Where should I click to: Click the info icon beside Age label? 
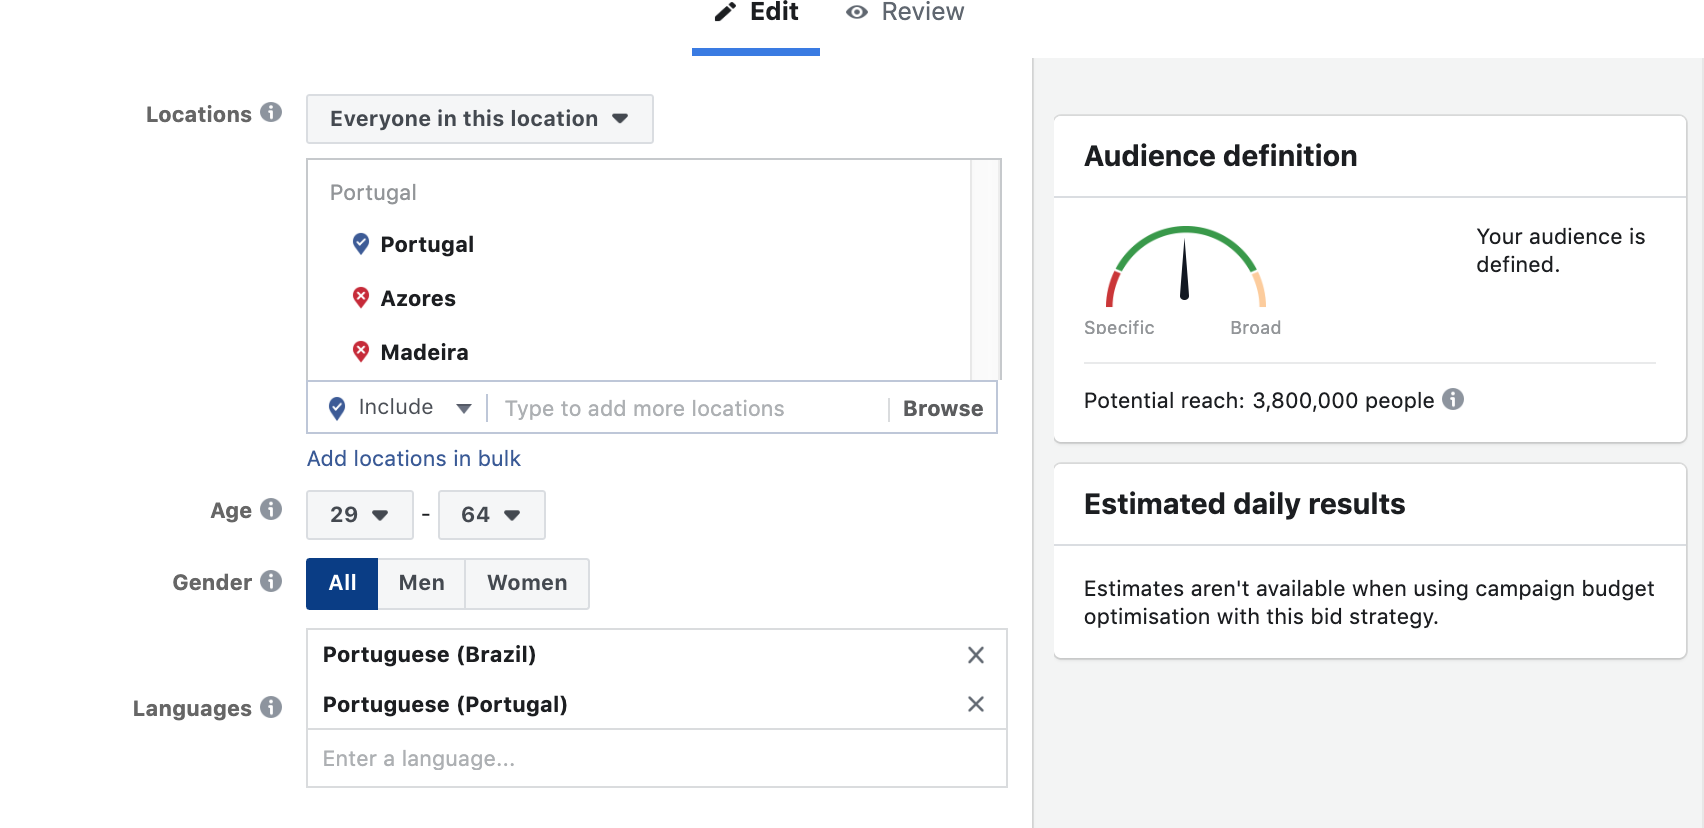pos(271,509)
